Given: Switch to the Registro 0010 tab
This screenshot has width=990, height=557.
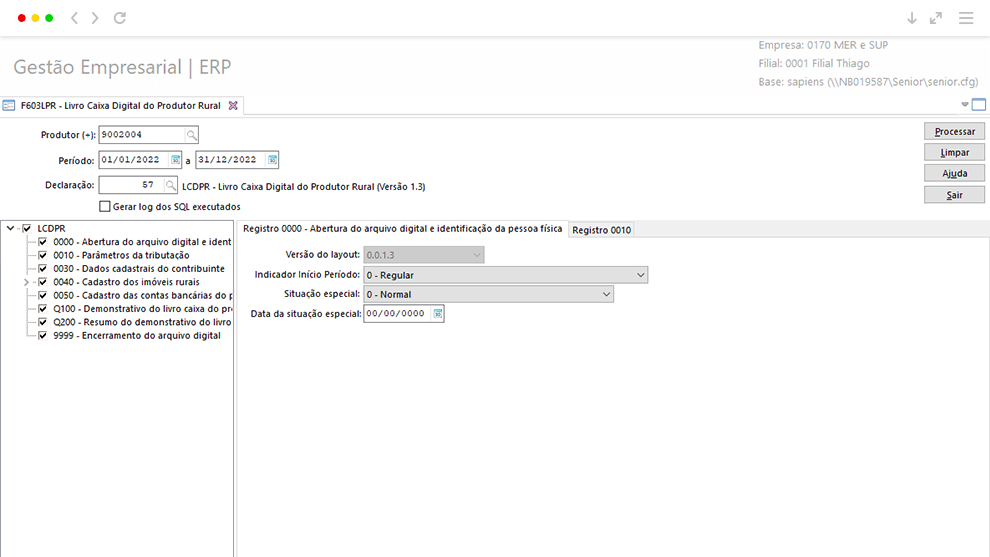Looking at the screenshot, I should coord(601,230).
